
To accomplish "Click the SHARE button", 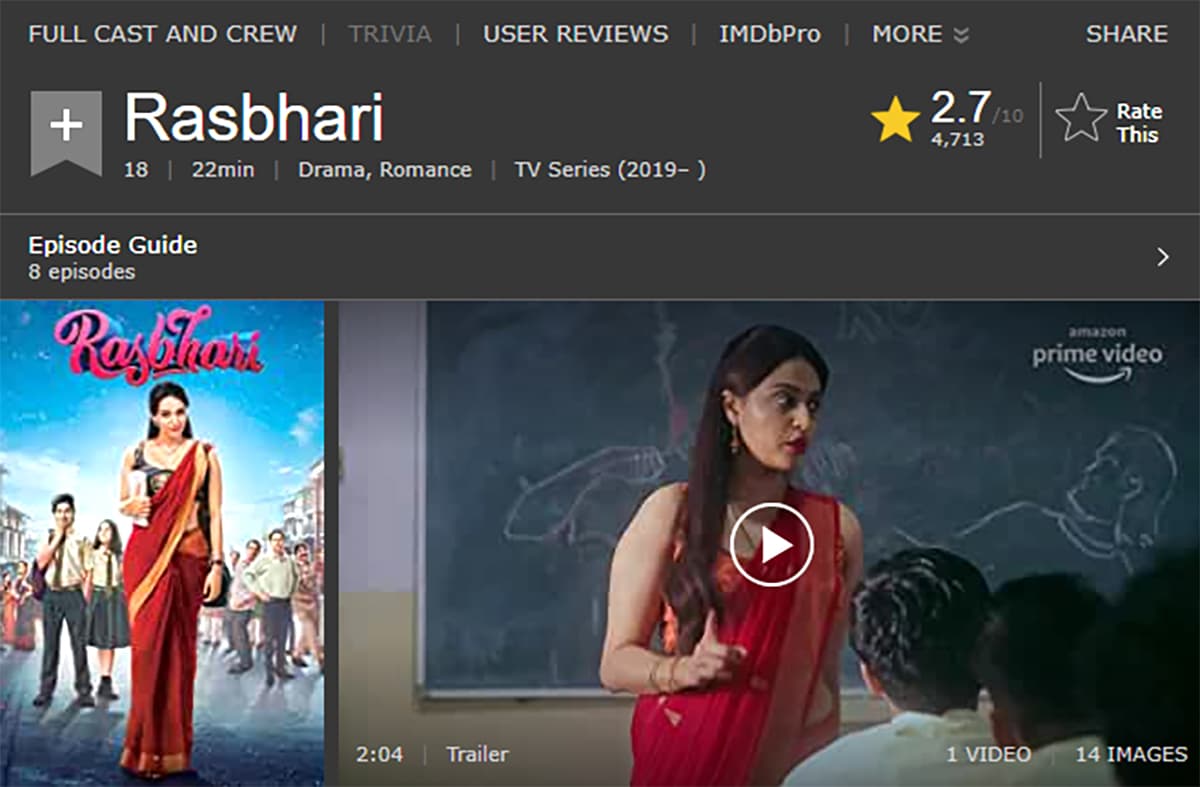I will (x=1127, y=34).
